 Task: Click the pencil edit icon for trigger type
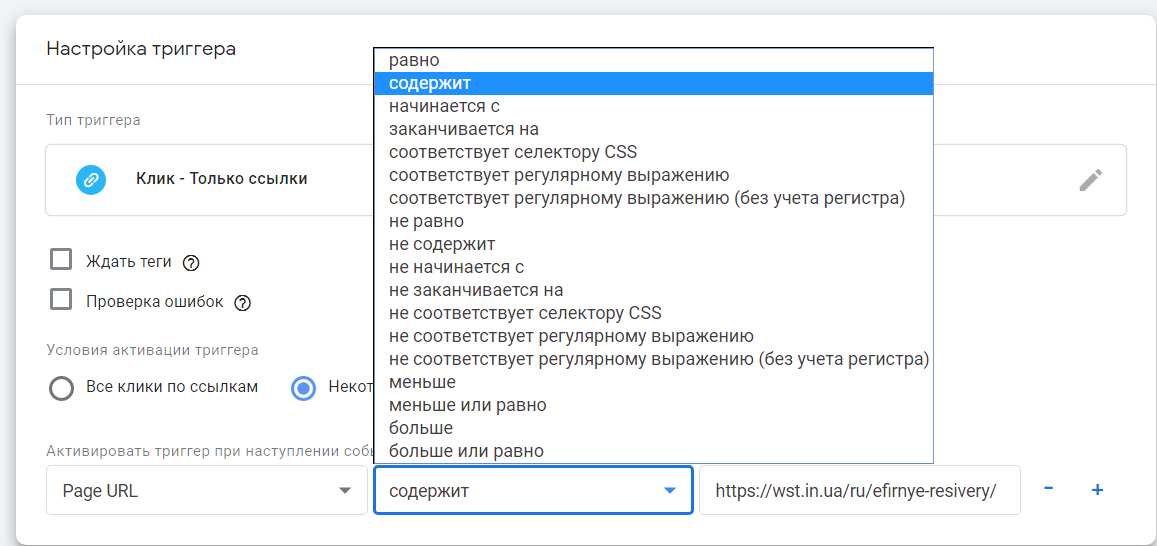[x=1091, y=180]
